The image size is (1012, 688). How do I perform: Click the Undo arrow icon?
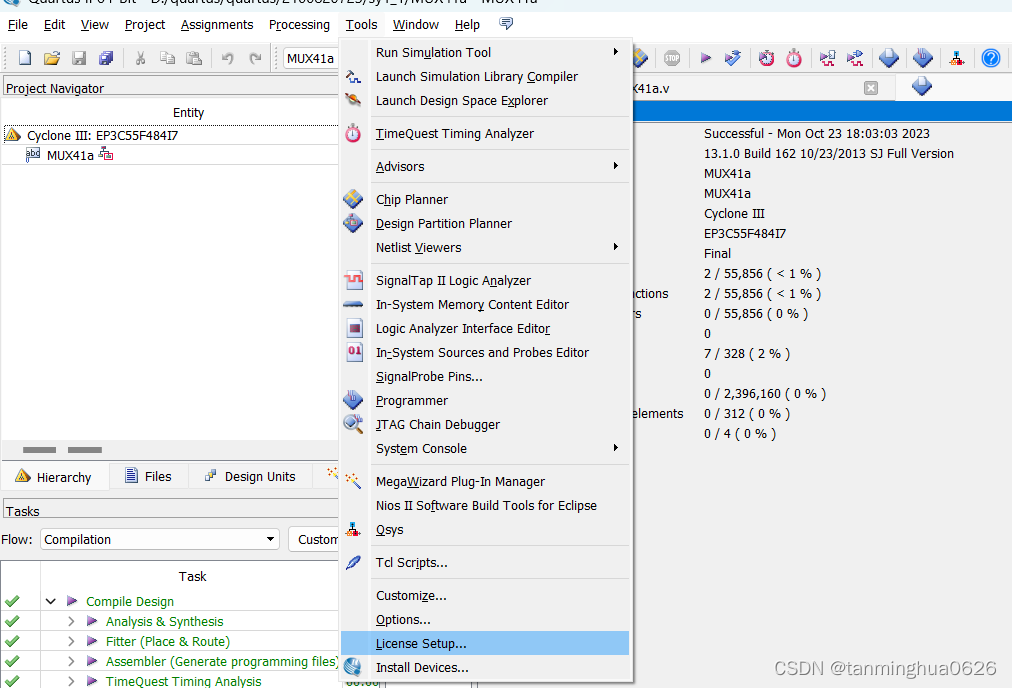pyautogui.click(x=227, y=58)
